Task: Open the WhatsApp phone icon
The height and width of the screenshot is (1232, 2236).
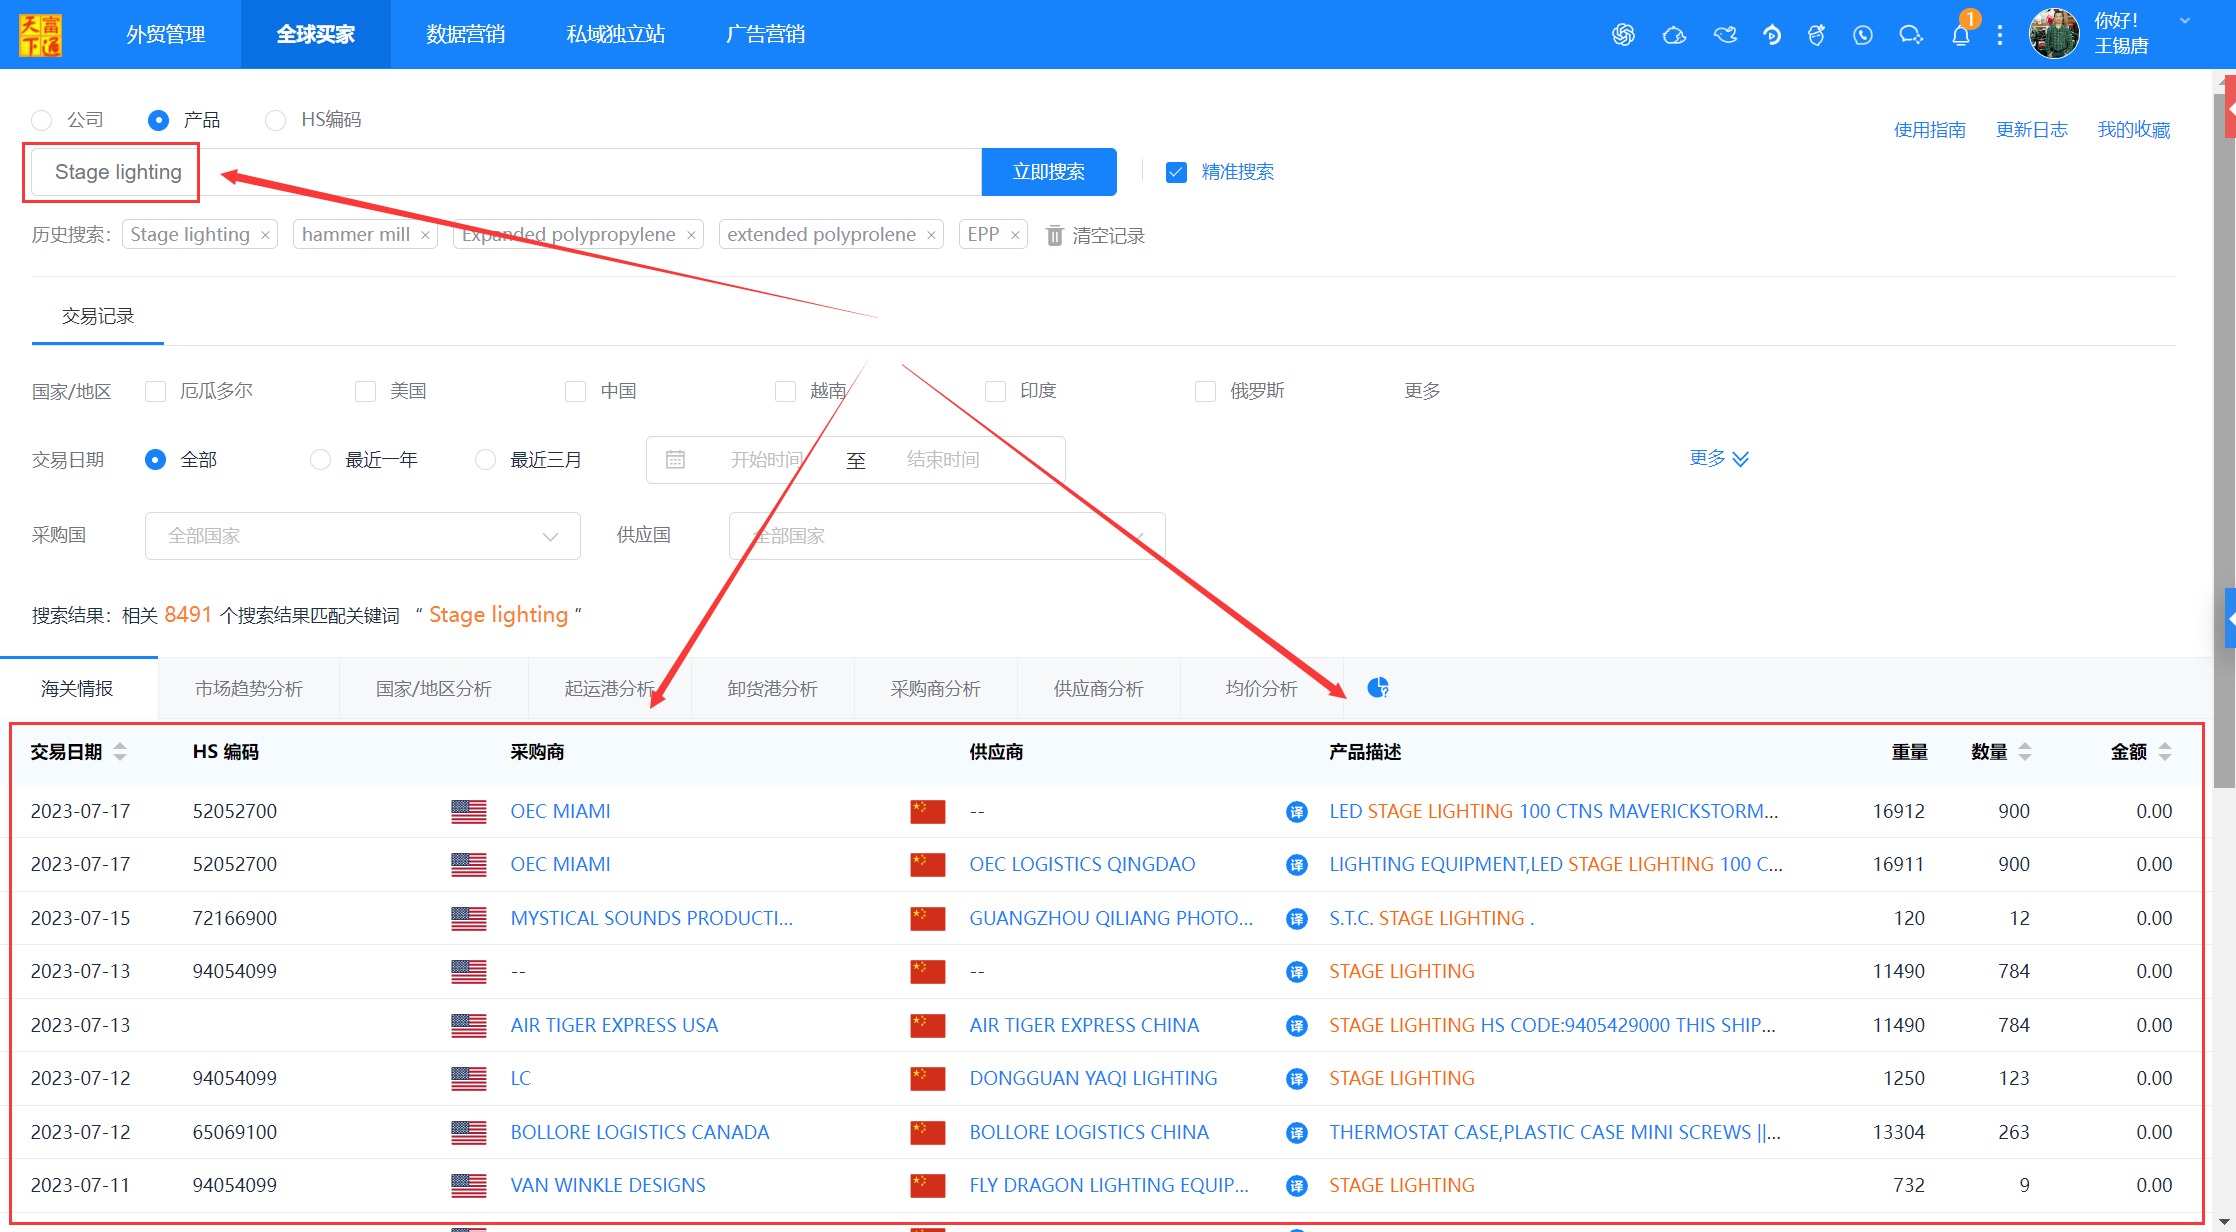Action: click(x=1863, y=35)
